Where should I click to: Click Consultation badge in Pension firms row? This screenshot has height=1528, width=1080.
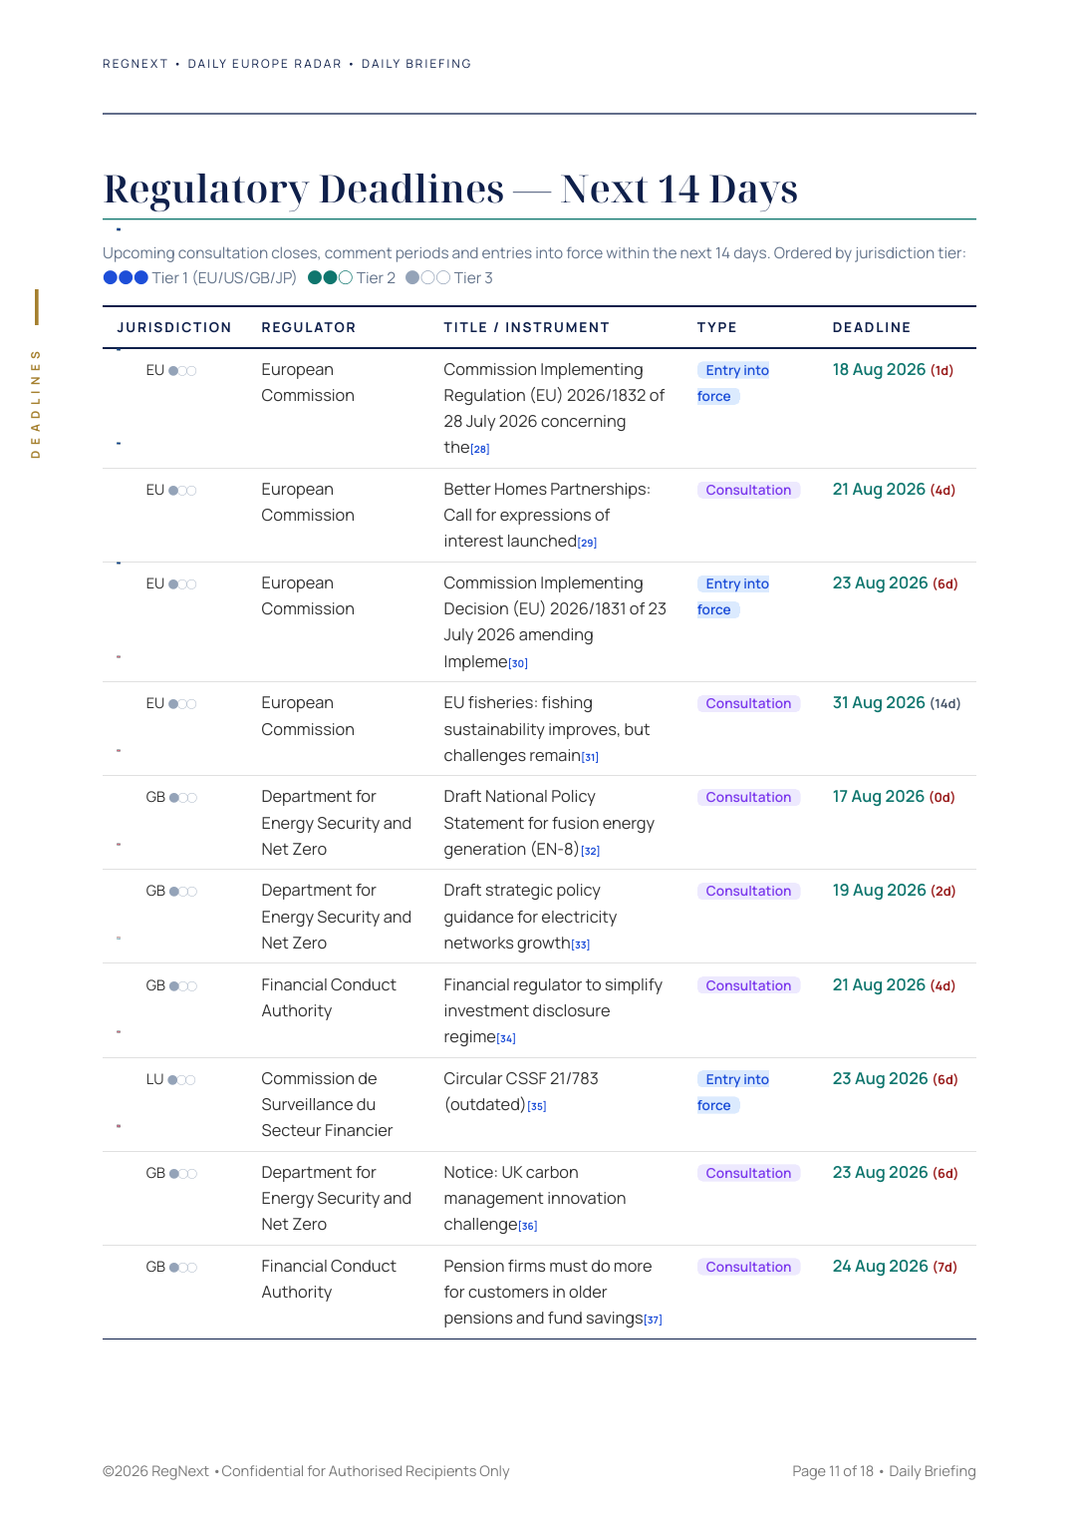point(749,1267)
